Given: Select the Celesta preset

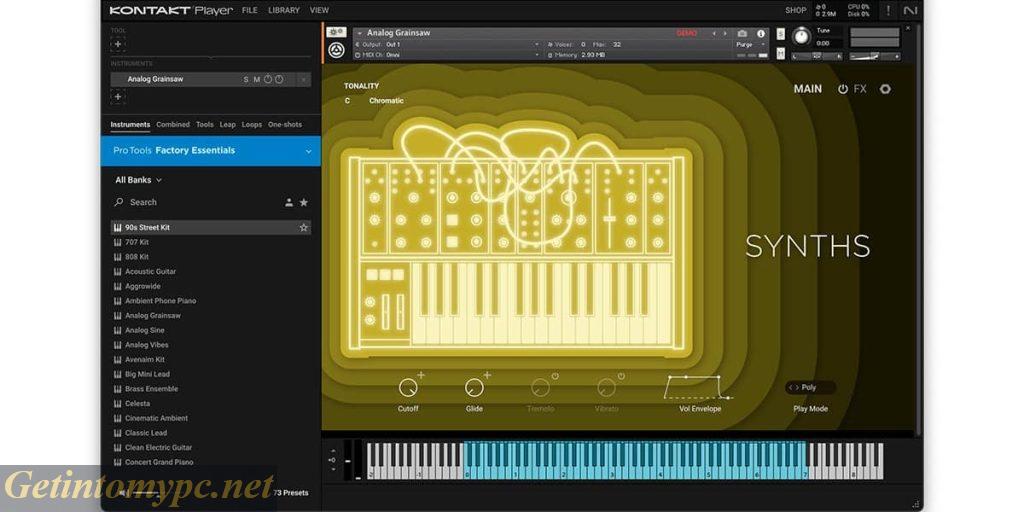Looking at the screenshot, I should (211, 404).
